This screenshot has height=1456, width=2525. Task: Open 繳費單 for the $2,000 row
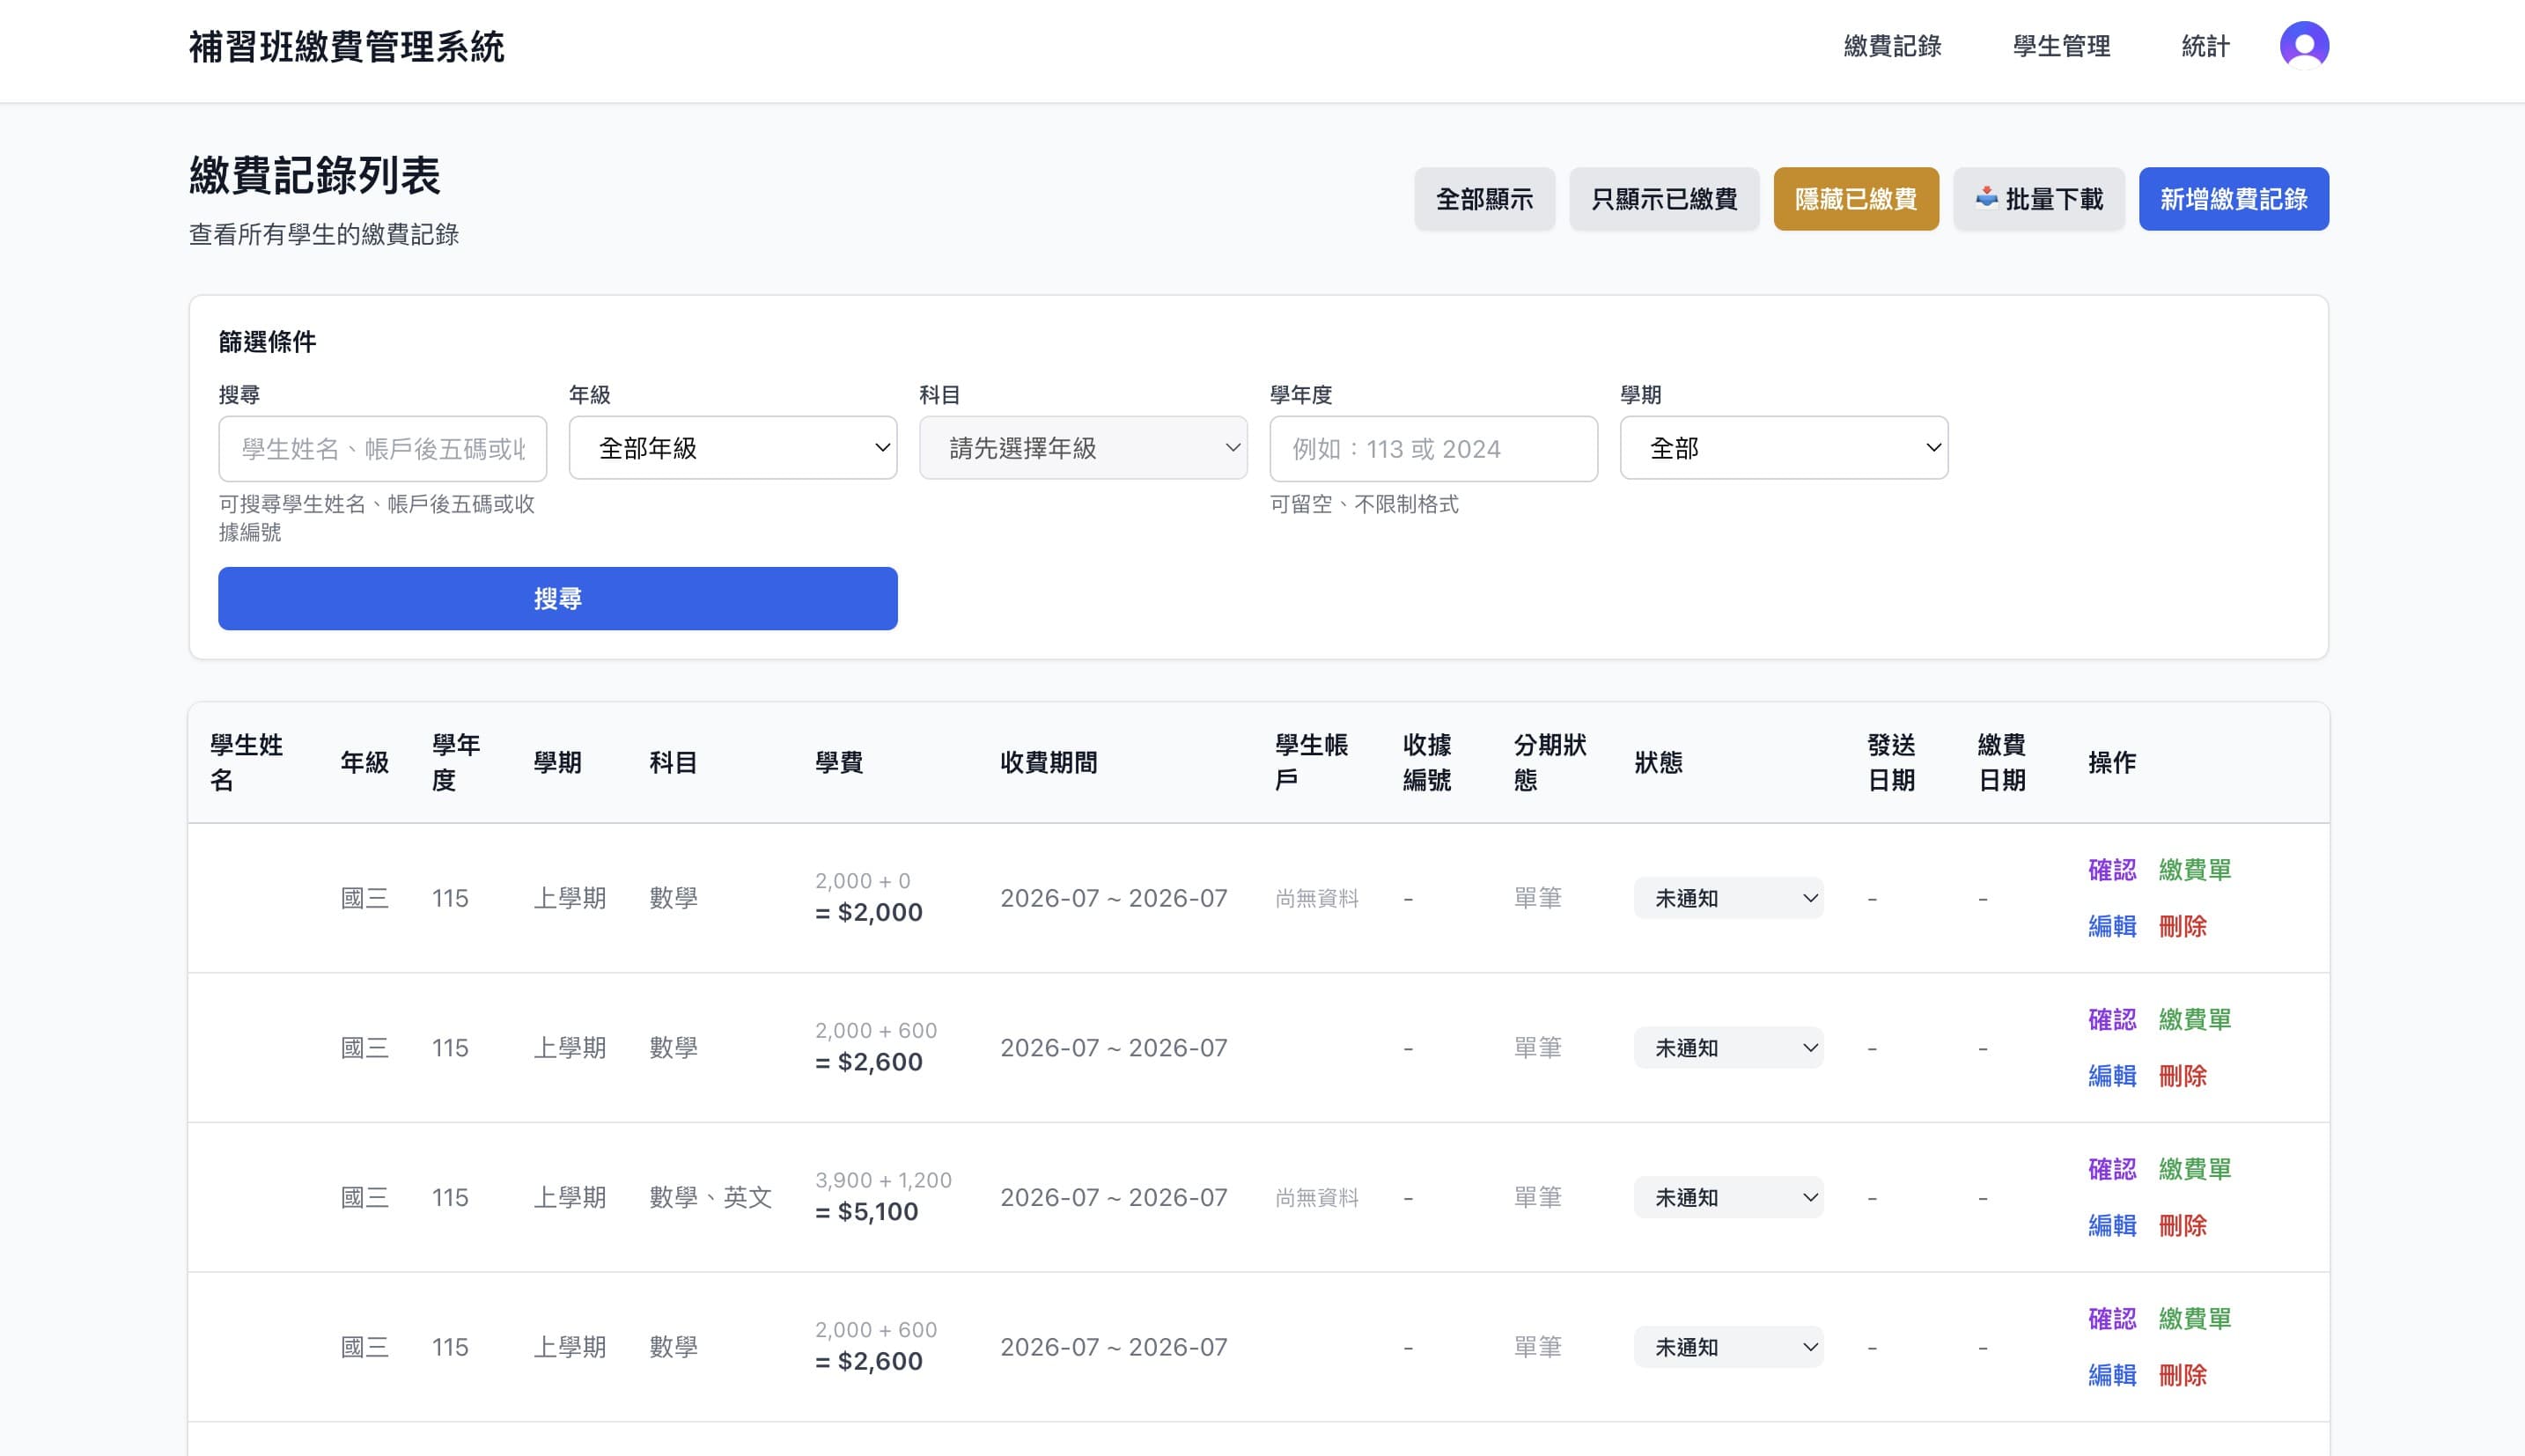tap(2195, 870)
